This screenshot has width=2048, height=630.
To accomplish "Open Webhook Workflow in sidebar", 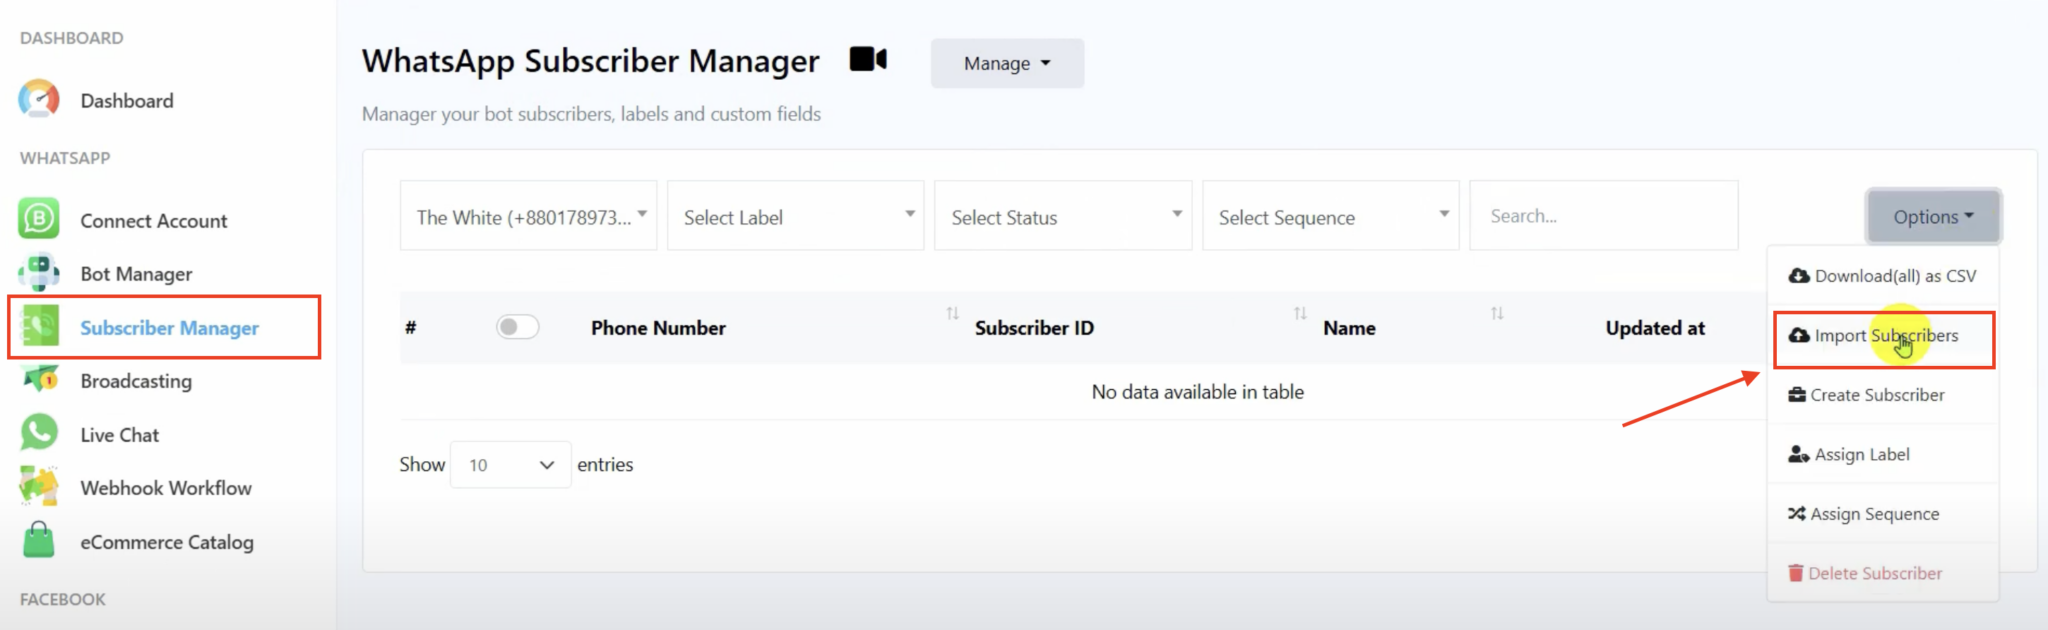I will [166, 488].
